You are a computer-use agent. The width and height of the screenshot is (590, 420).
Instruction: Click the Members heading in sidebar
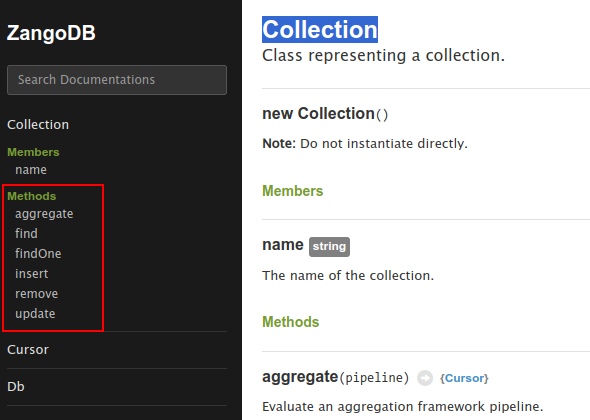pos(33,152)
